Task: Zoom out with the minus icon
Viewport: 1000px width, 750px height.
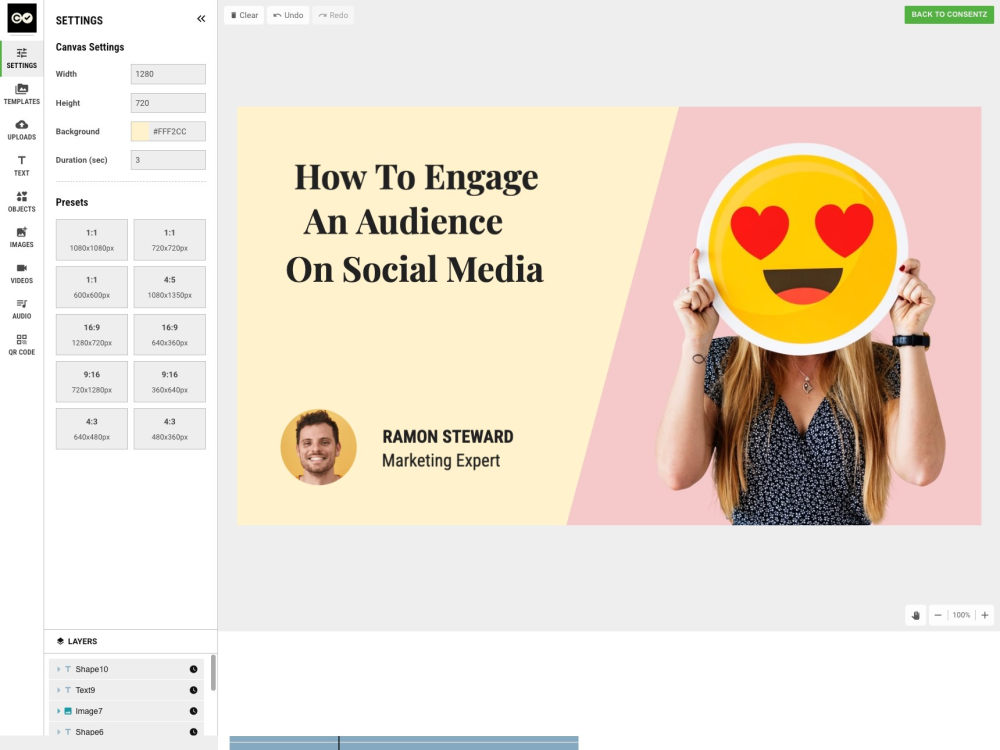Action: 938,615
